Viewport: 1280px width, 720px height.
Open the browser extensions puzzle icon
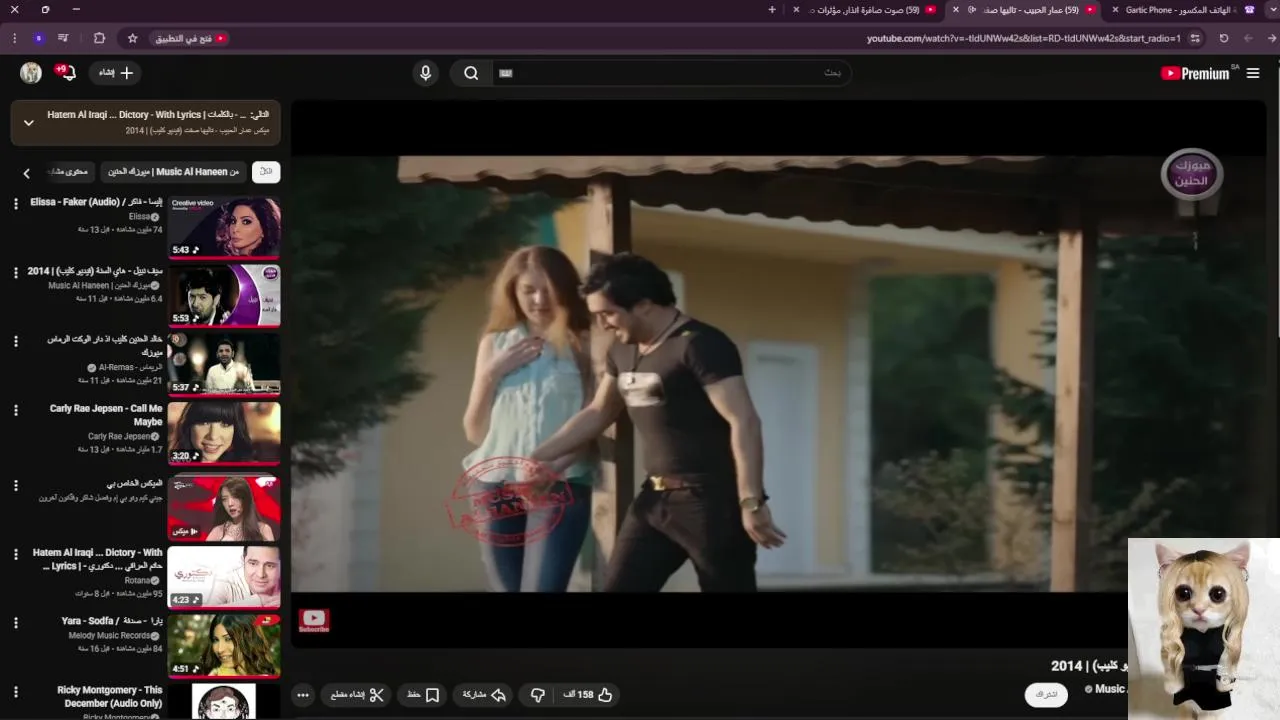pos(99,38)
